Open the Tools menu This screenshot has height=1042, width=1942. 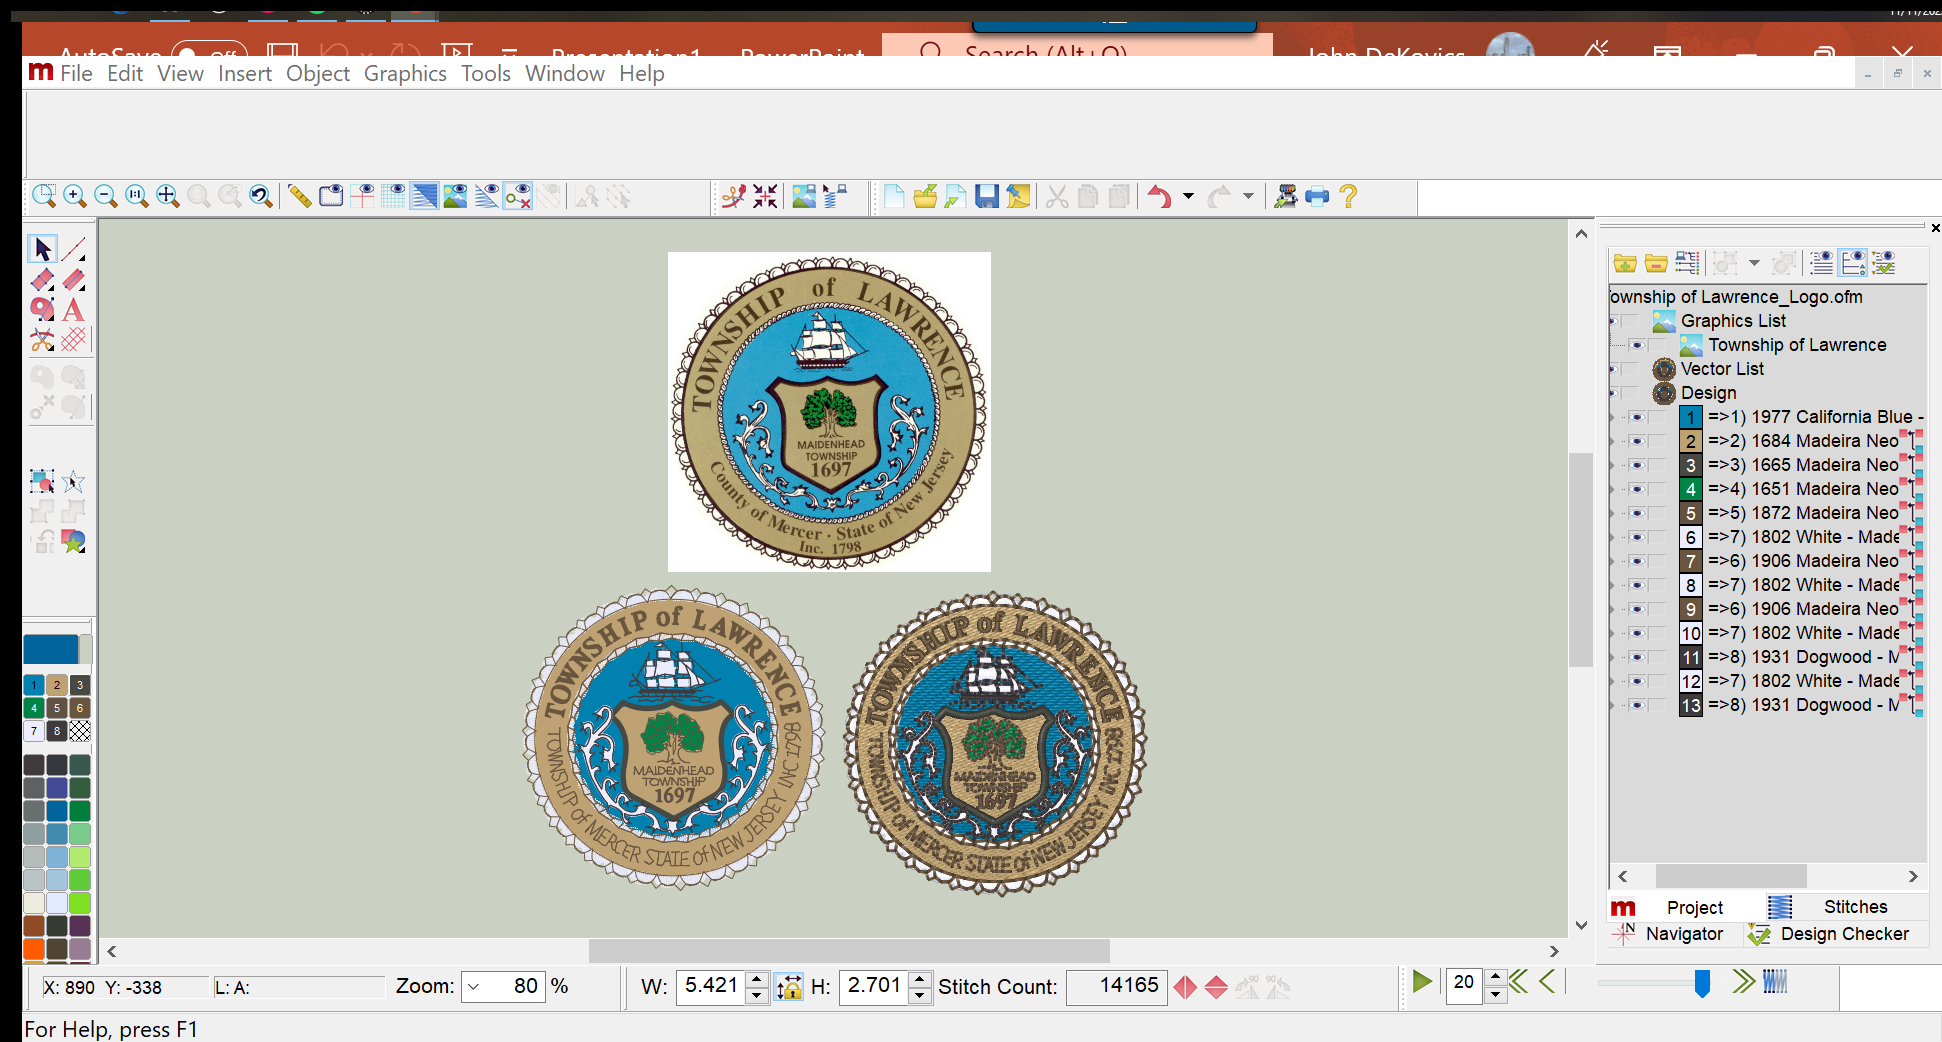click(485, 74)
